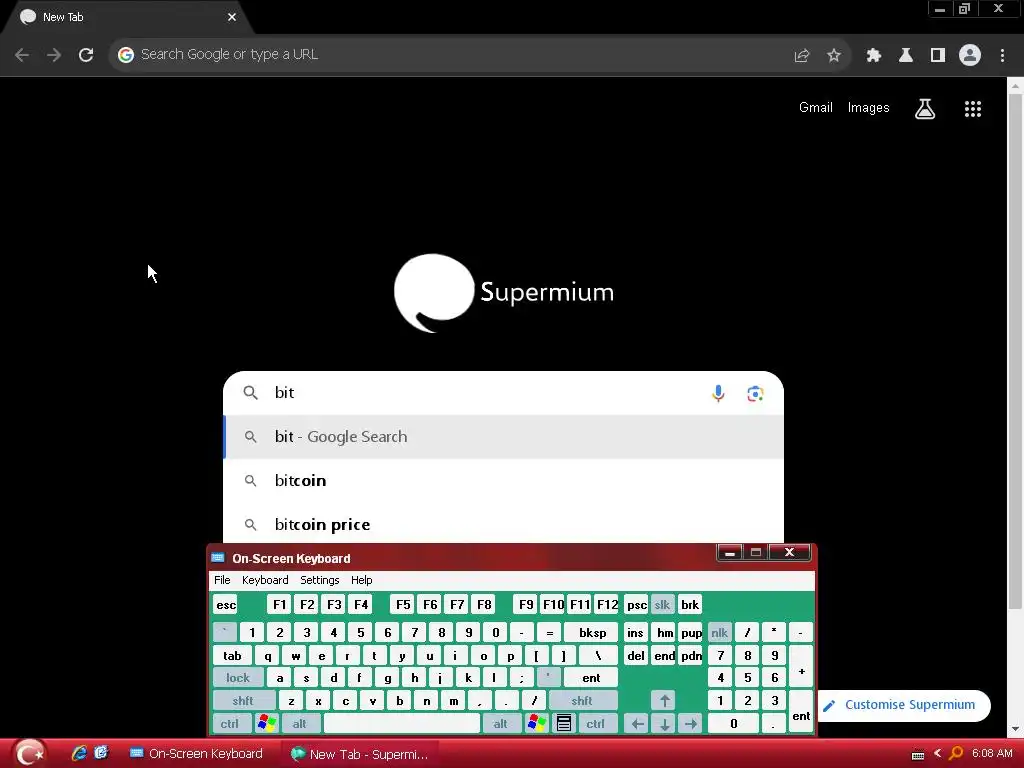Screen dimensions: 1024x768
Task: Click the down arrow key
Action: 664,724
